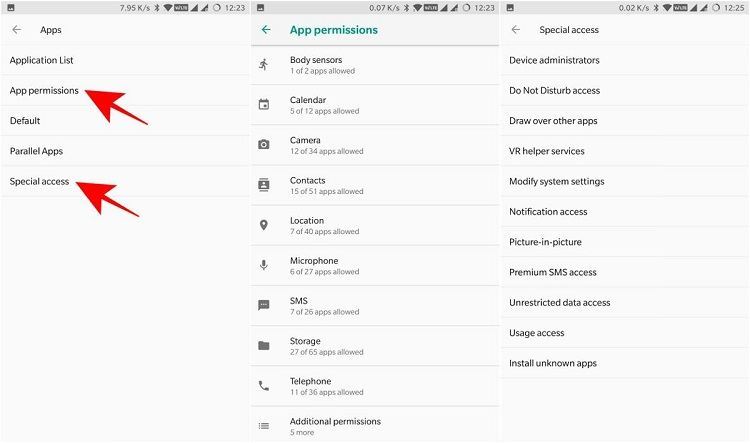Tap the Calendar permission icon

(264, 105)
